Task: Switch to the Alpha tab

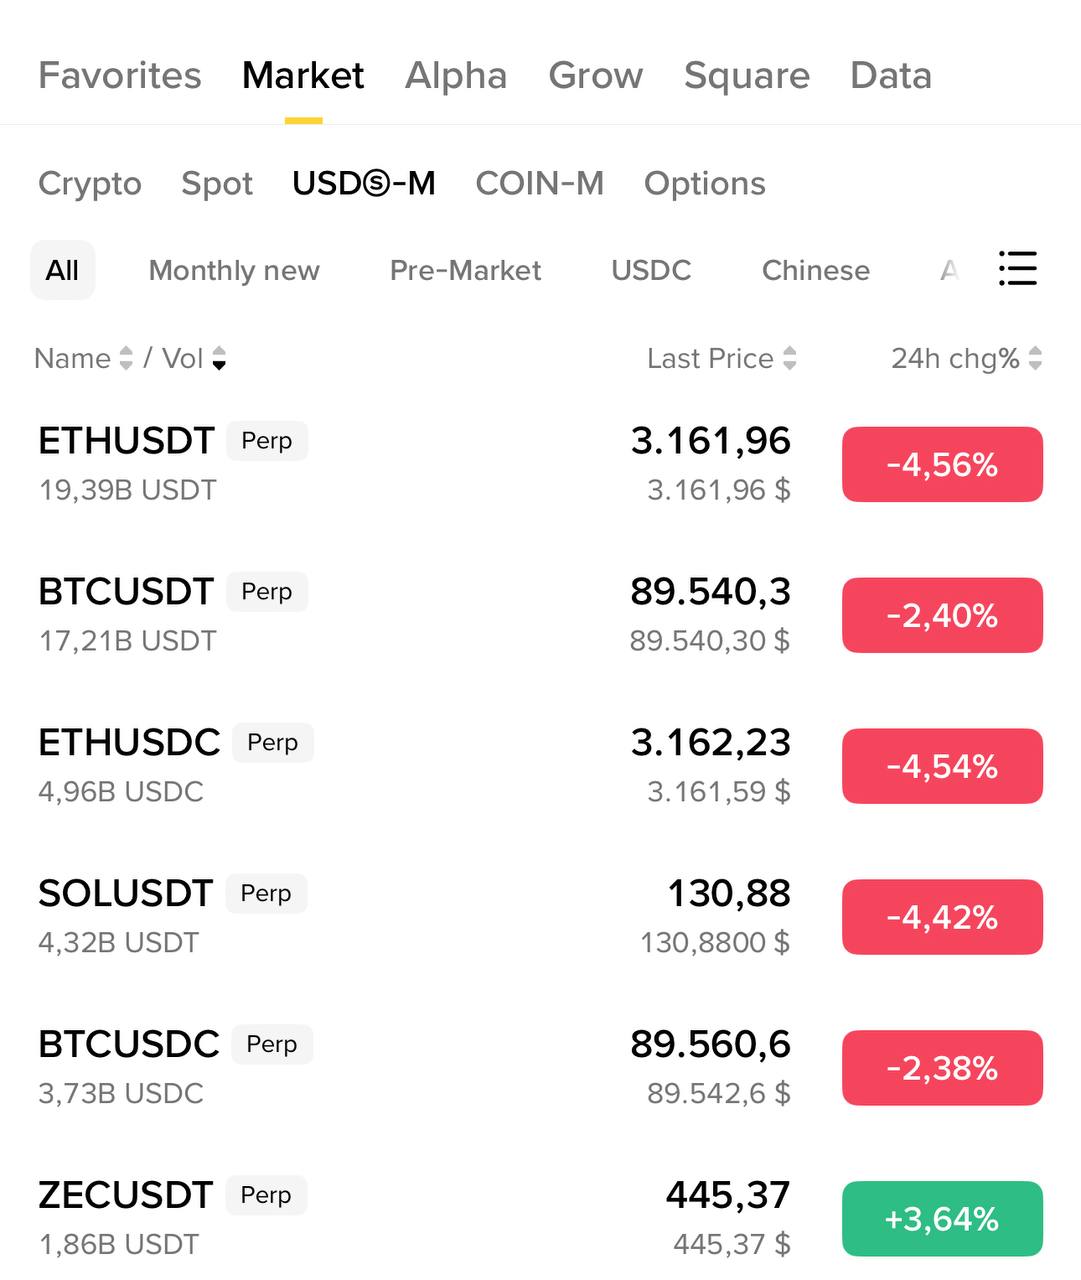Action: coord(456,76)
